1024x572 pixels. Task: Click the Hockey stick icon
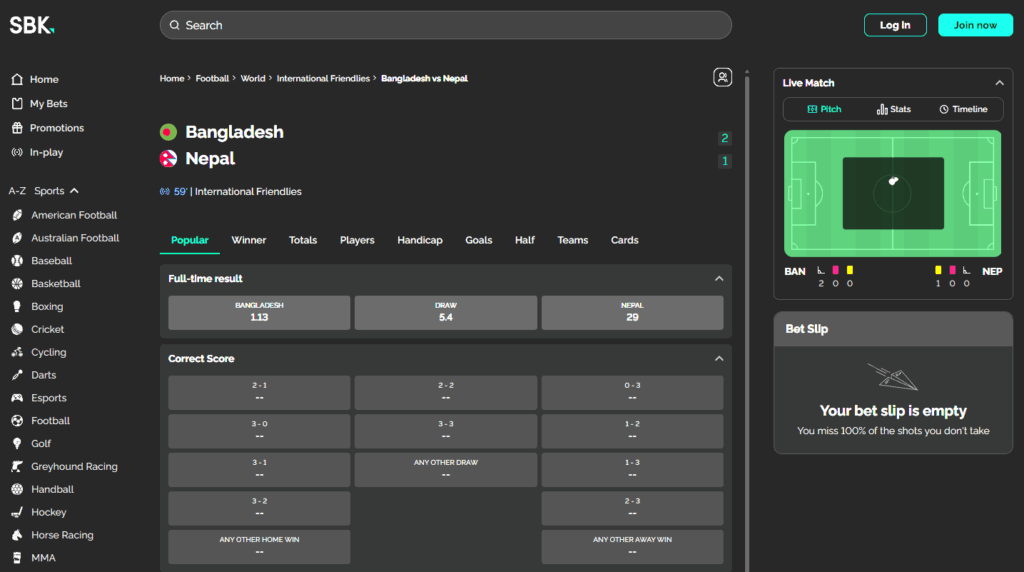click(17, 512)
